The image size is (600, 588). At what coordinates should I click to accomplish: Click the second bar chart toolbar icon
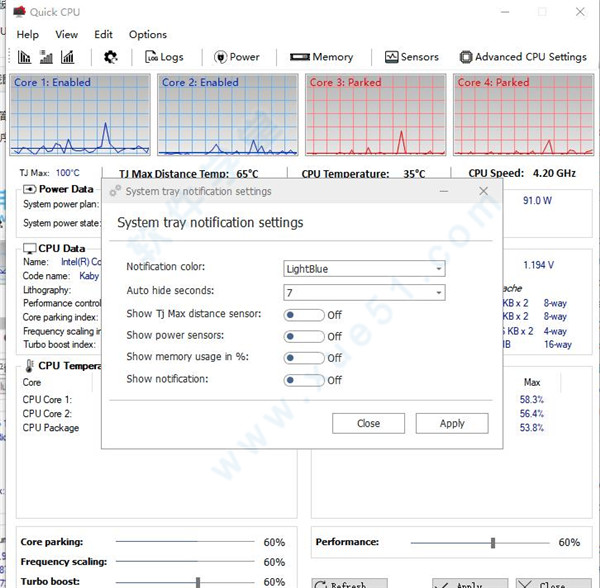pyautogui.click(x=46, y=57)
